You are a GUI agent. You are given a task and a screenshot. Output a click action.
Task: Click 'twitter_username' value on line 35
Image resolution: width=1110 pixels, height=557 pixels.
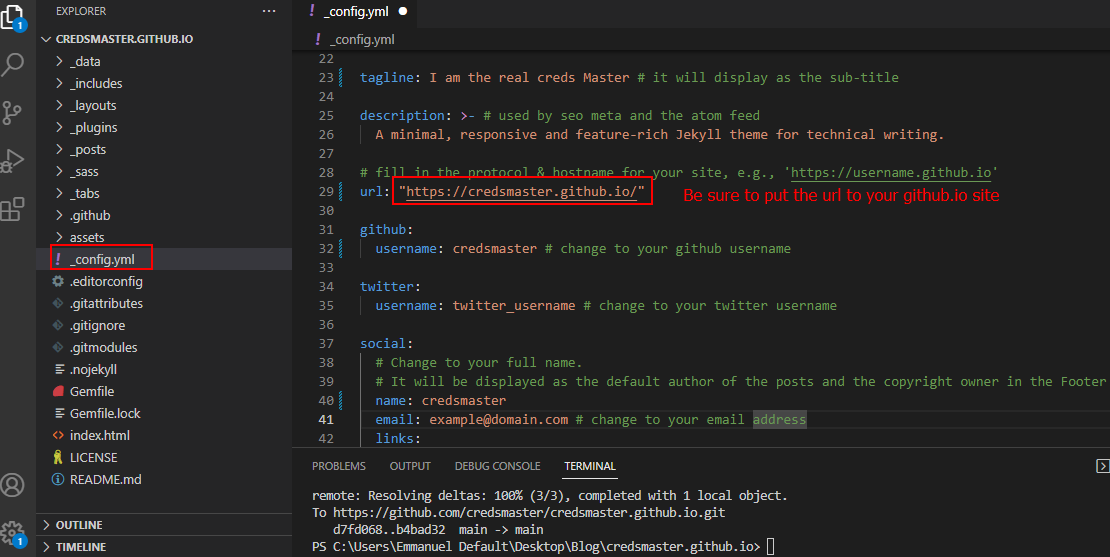tap(514, 306)
